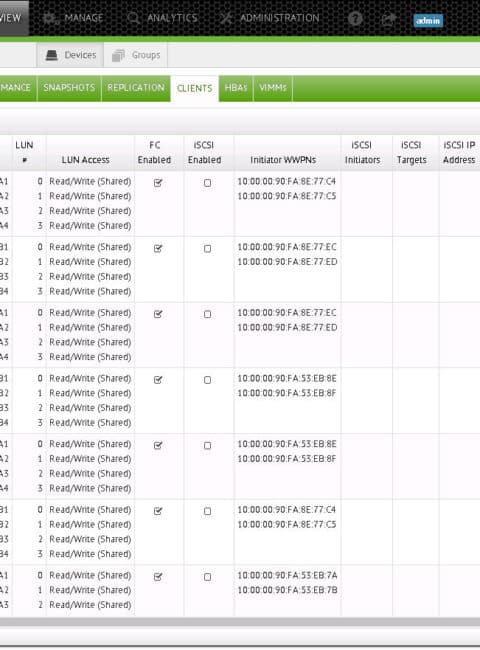
Task: Toggle iSCSI Enabled in fifth group of rows
Action: click(x=207, y=446)
